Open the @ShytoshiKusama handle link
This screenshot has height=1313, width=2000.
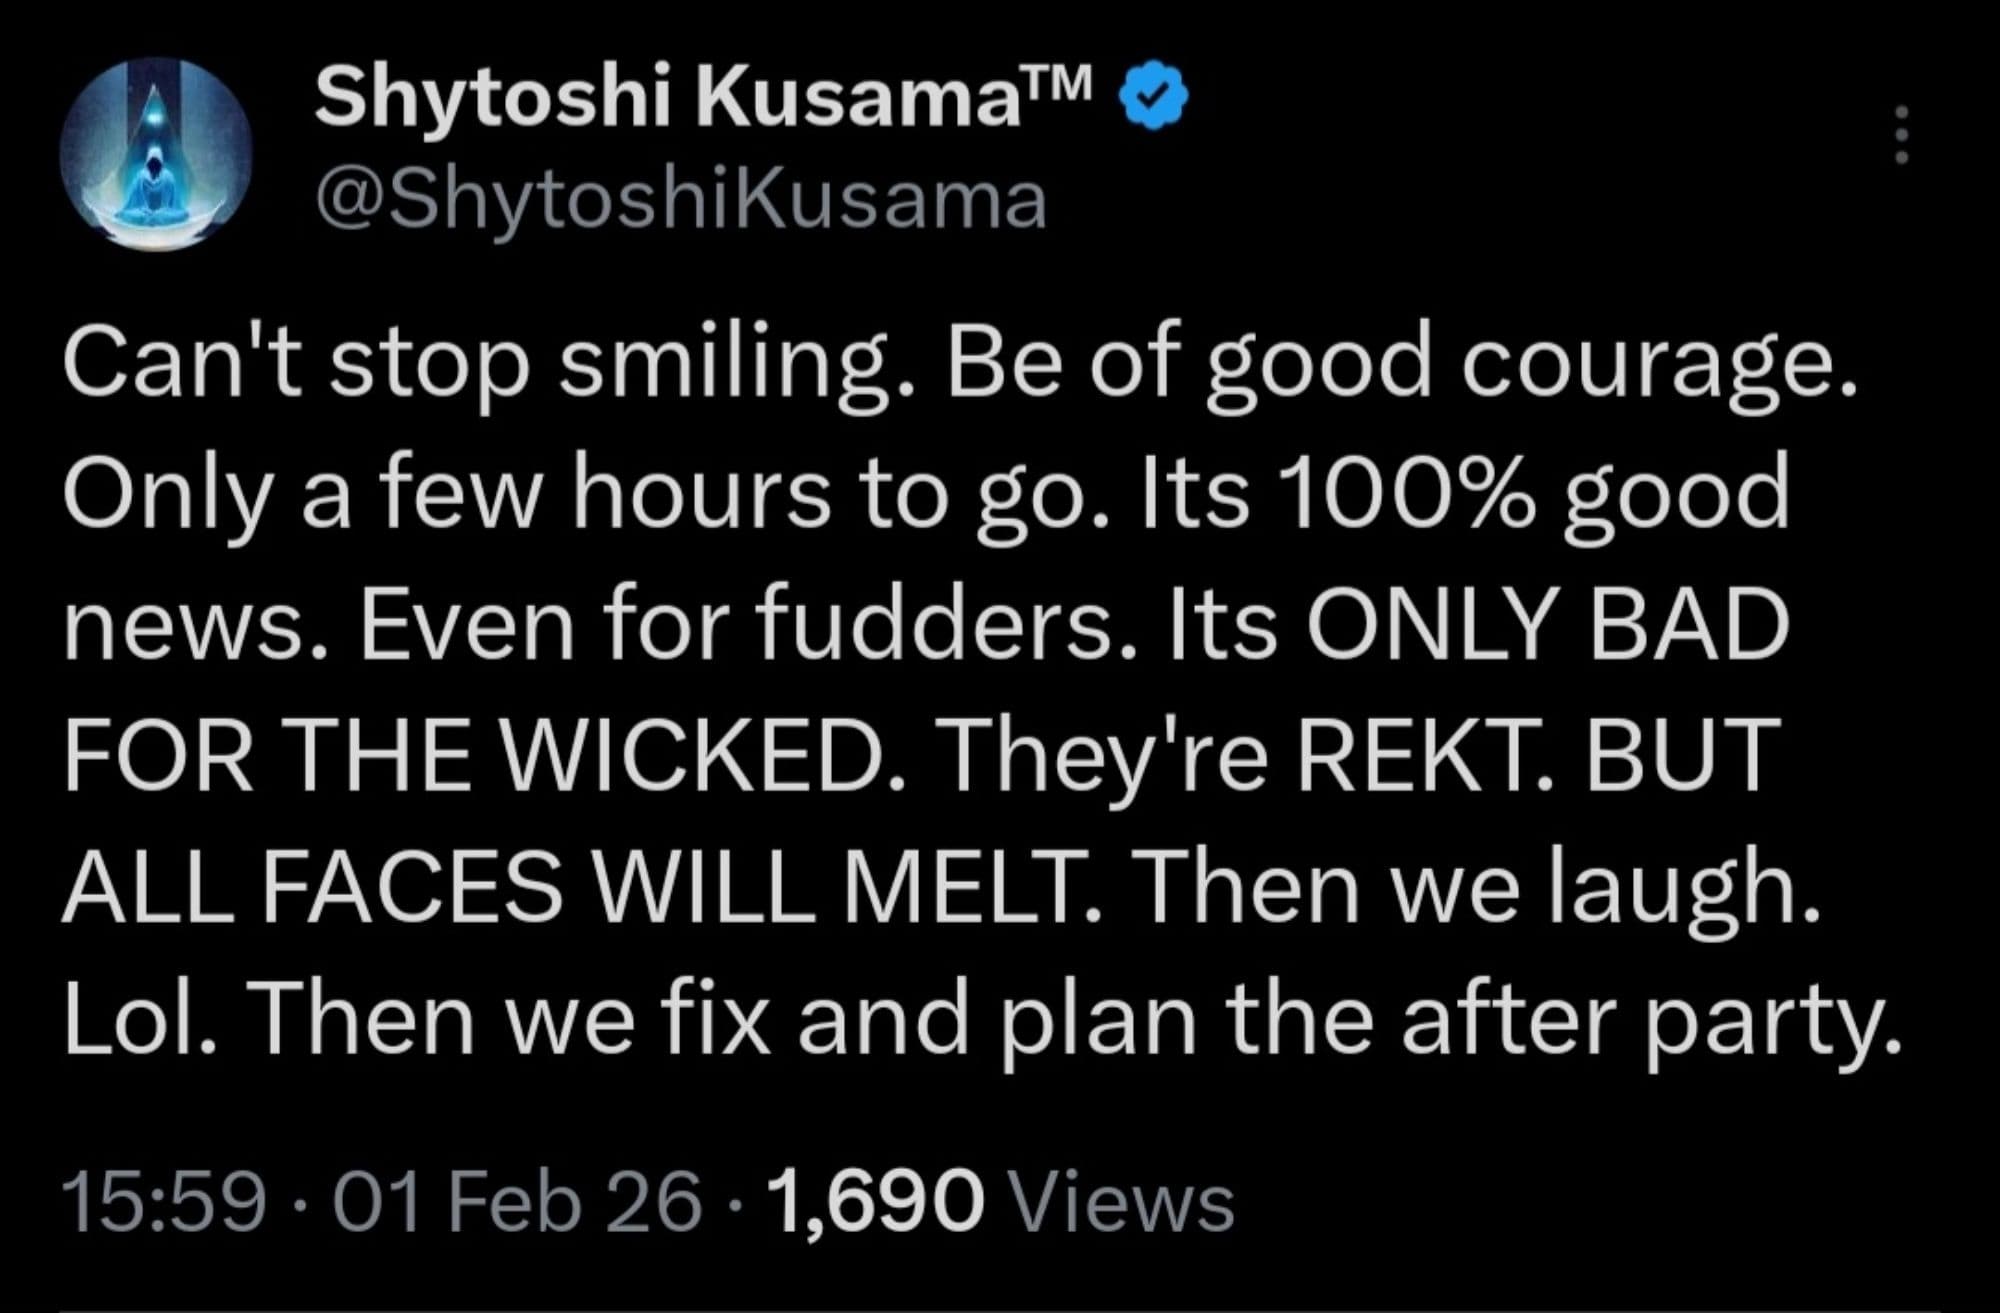click(680, 201)
